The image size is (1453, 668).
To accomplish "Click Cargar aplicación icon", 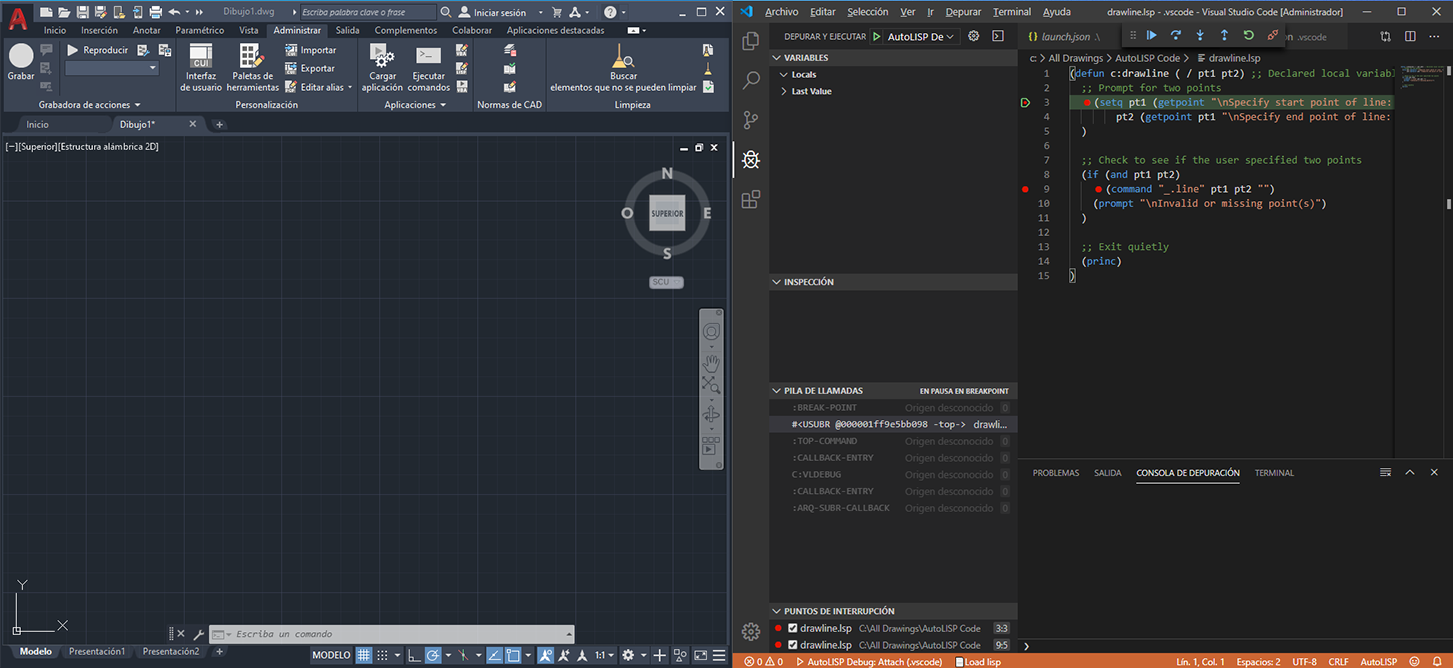I will click(x=382, y=54).
